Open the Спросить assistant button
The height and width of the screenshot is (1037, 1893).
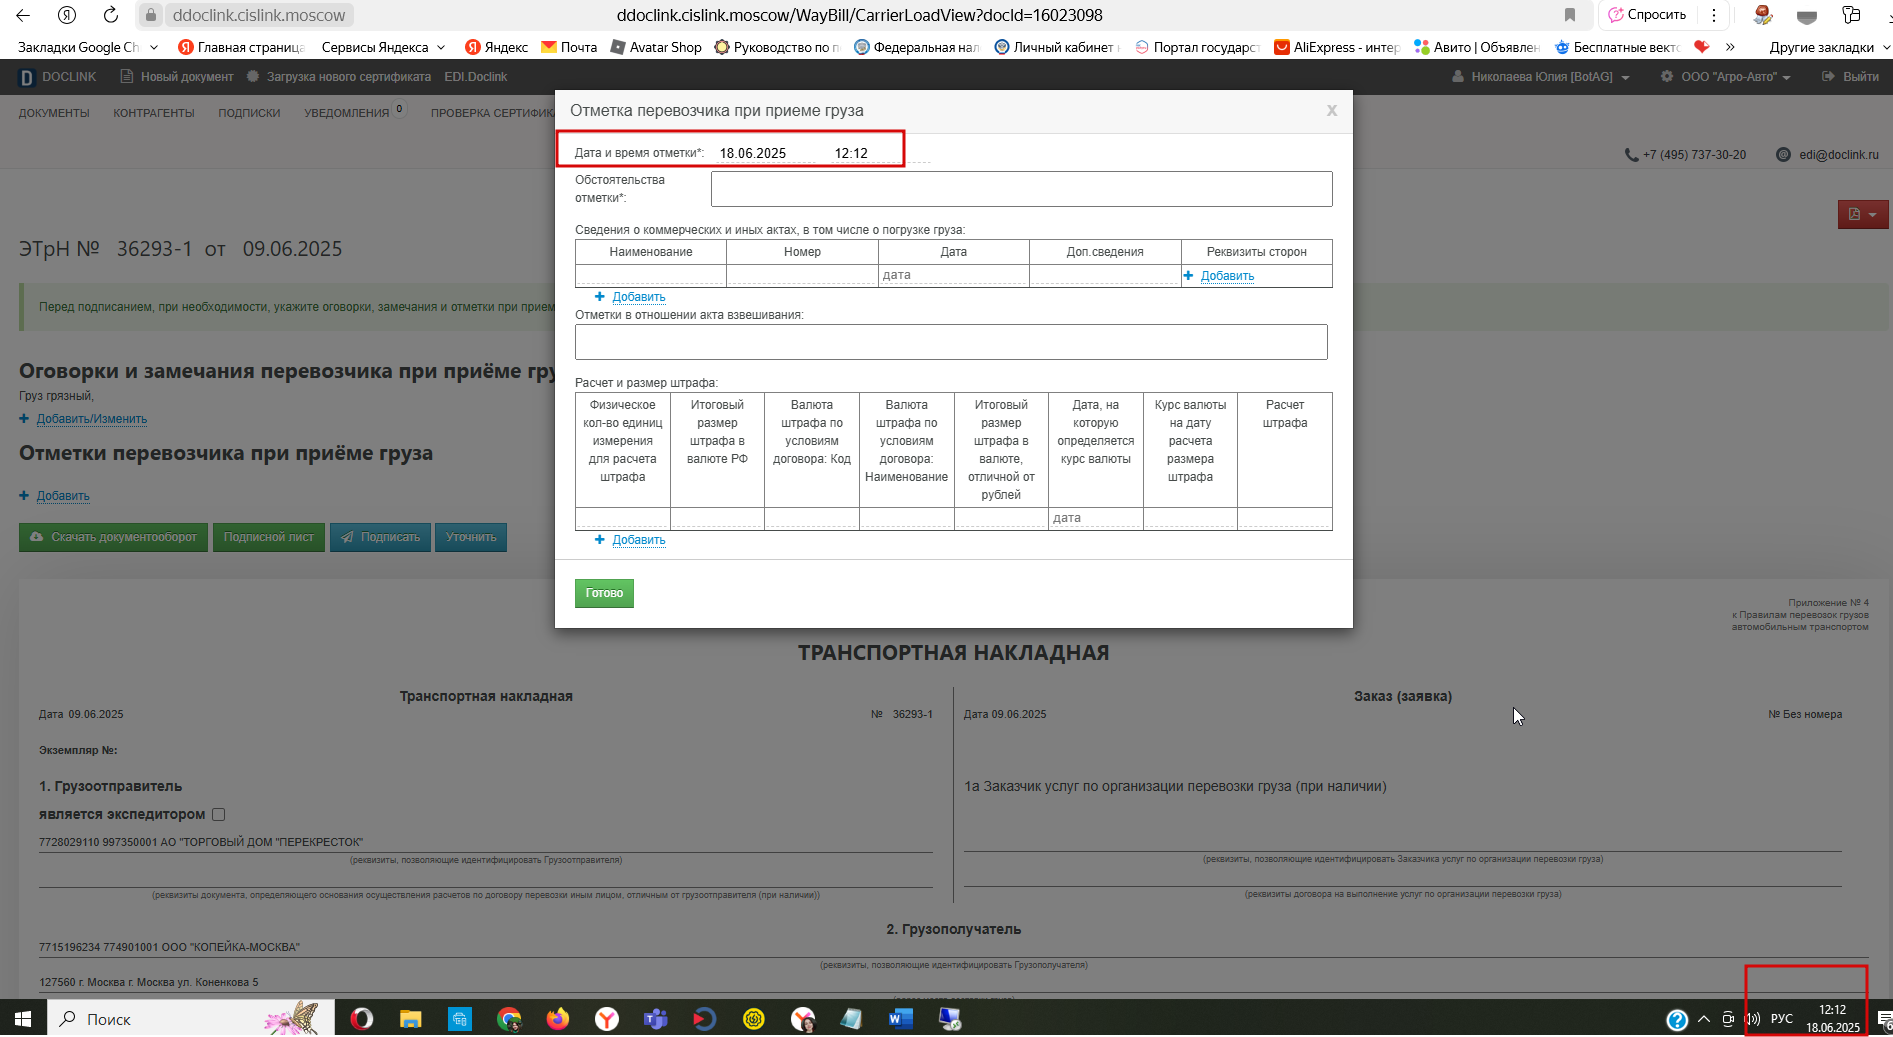tap(1647, 15)
